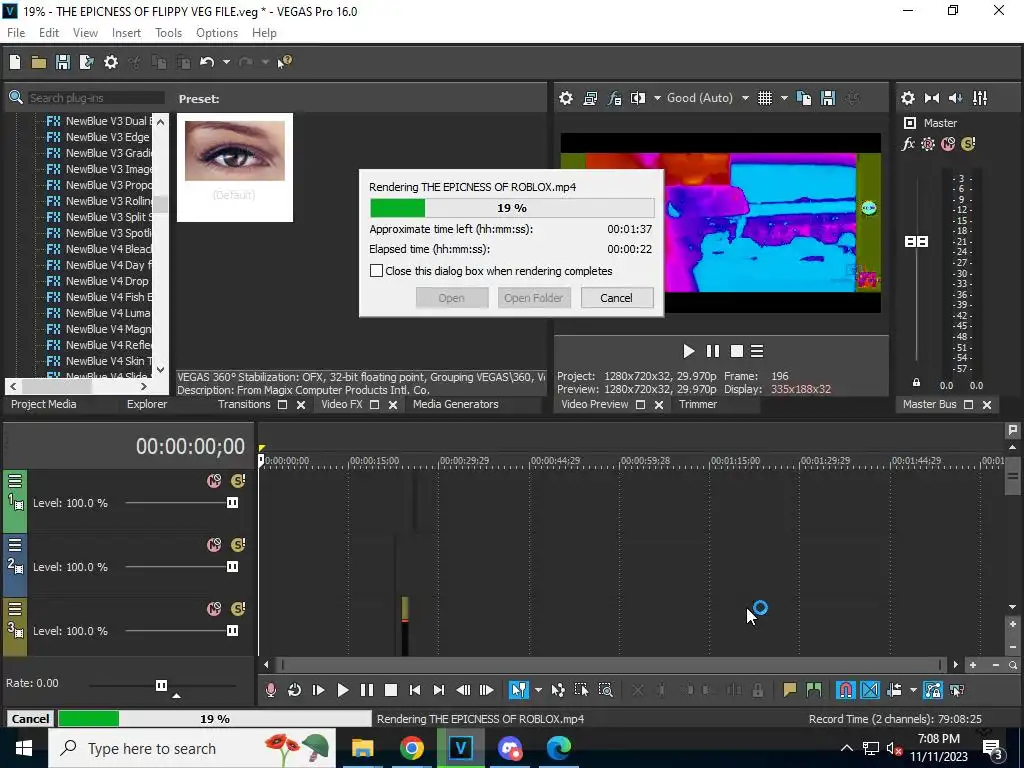
Task: Mute video track 1
Action: coord(214,481)
